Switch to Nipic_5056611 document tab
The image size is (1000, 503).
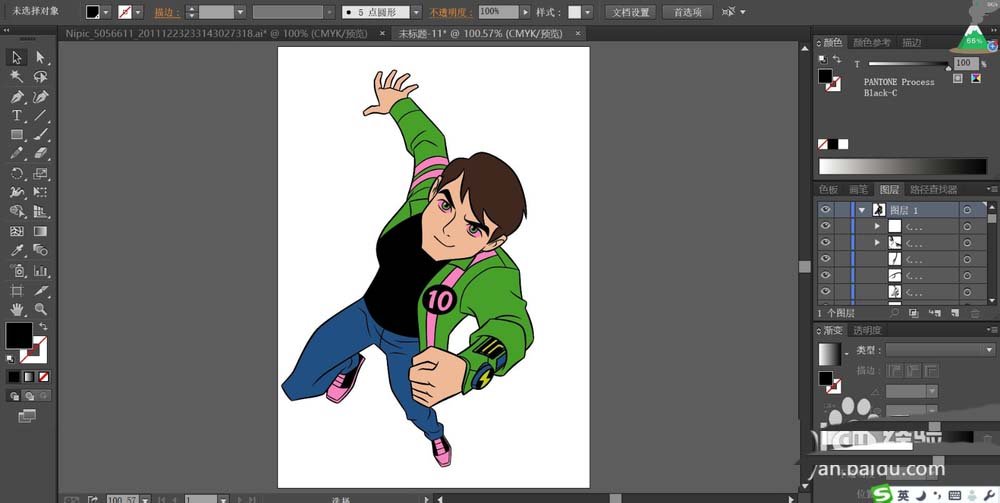219,33
